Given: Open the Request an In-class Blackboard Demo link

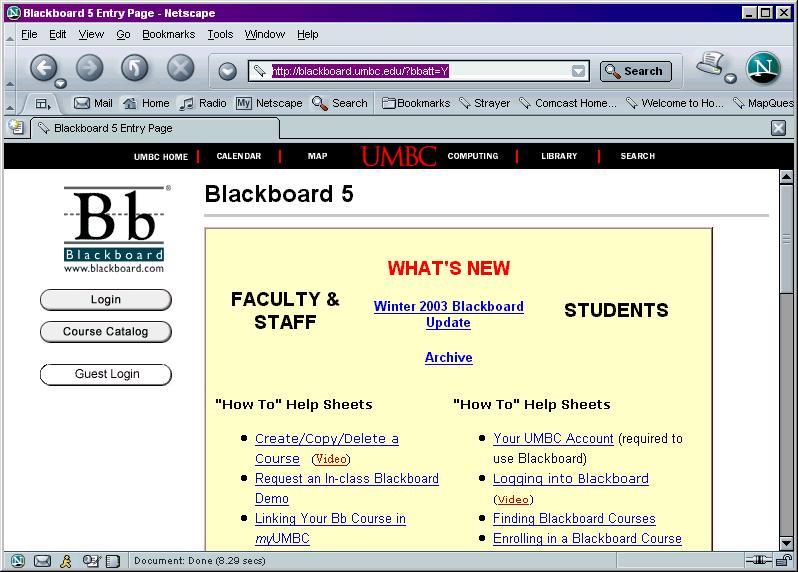Looking at the screenshot, I should pos(347,489).
